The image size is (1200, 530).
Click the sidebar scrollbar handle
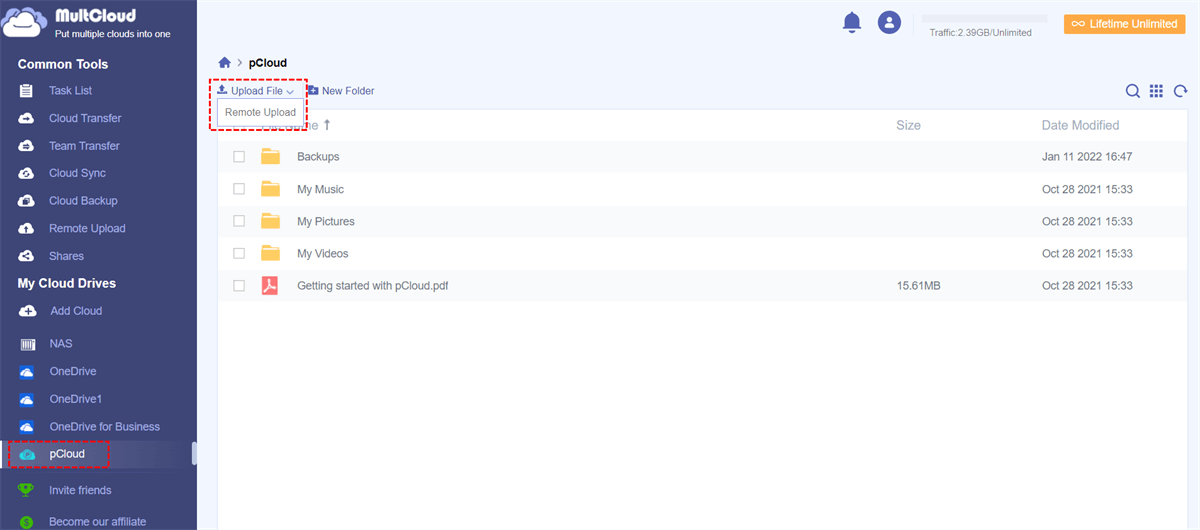[x=194, y=453]
